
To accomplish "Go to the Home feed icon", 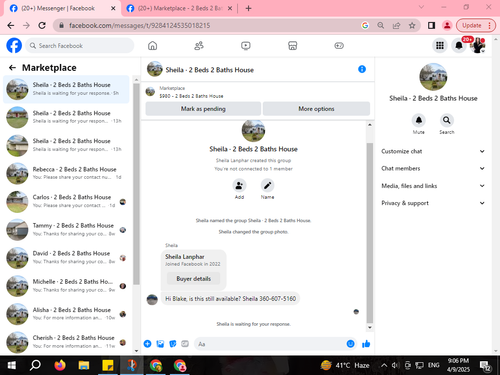I will [152, 46].
